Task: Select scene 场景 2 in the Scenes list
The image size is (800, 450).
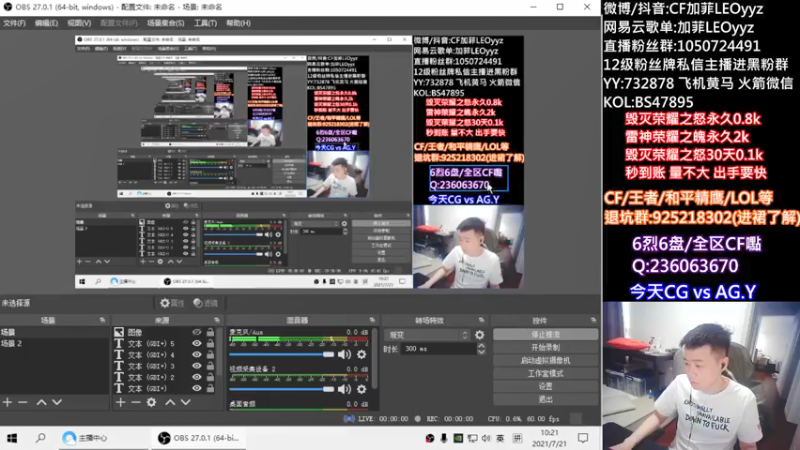Action: [x=54, y=343]
